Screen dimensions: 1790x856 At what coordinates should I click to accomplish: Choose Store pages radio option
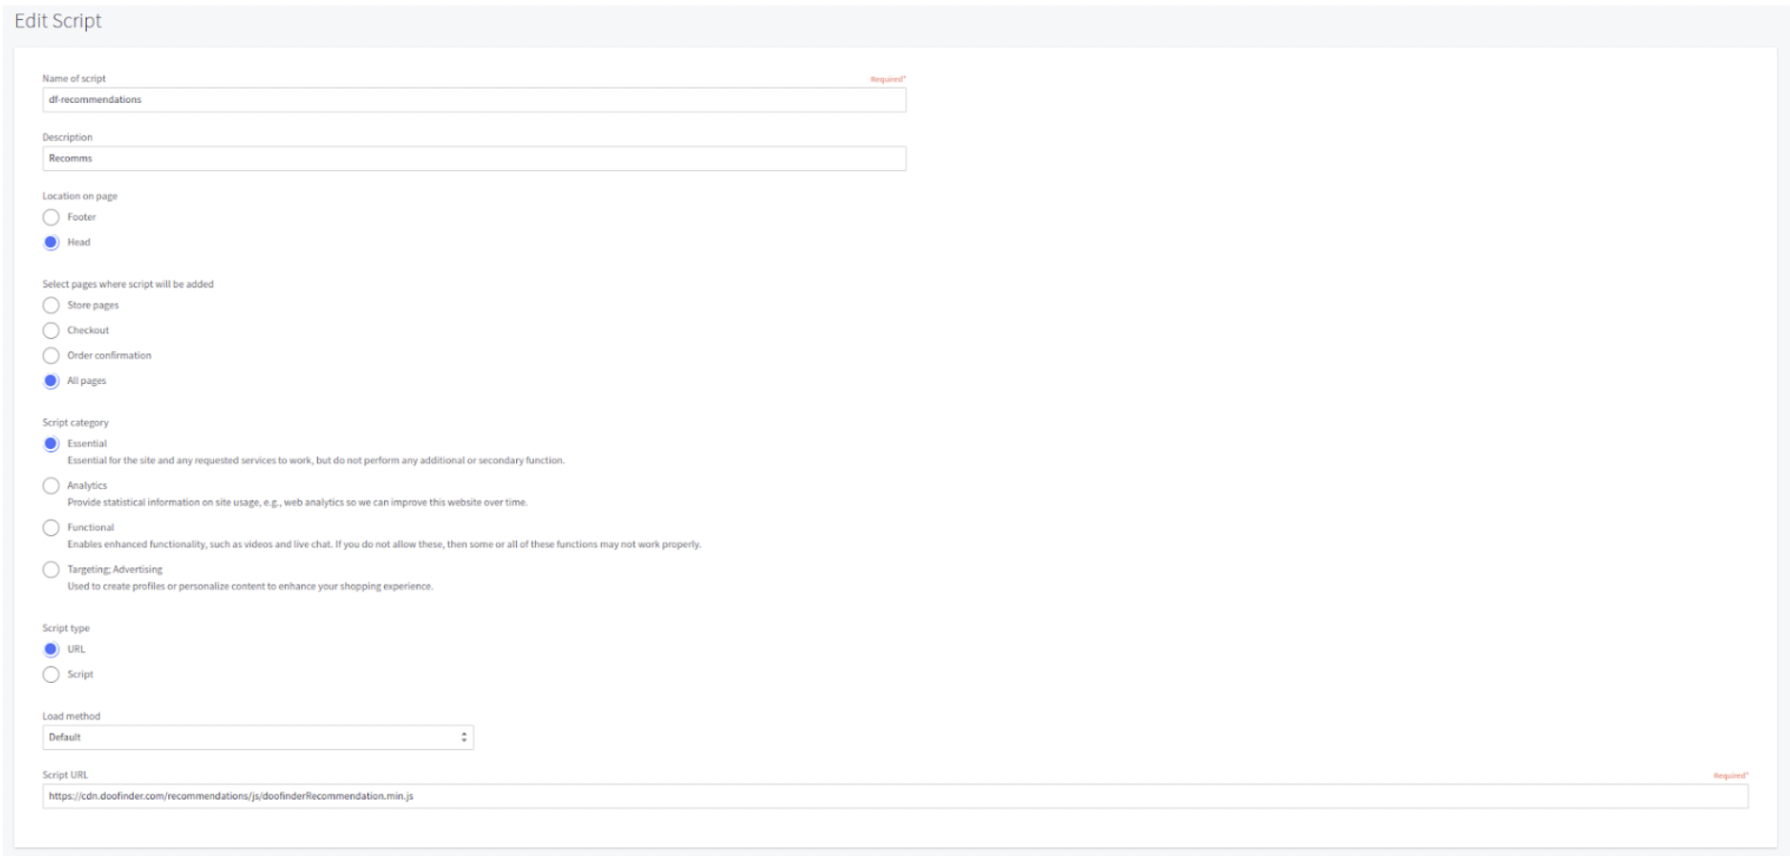point(51,305)
